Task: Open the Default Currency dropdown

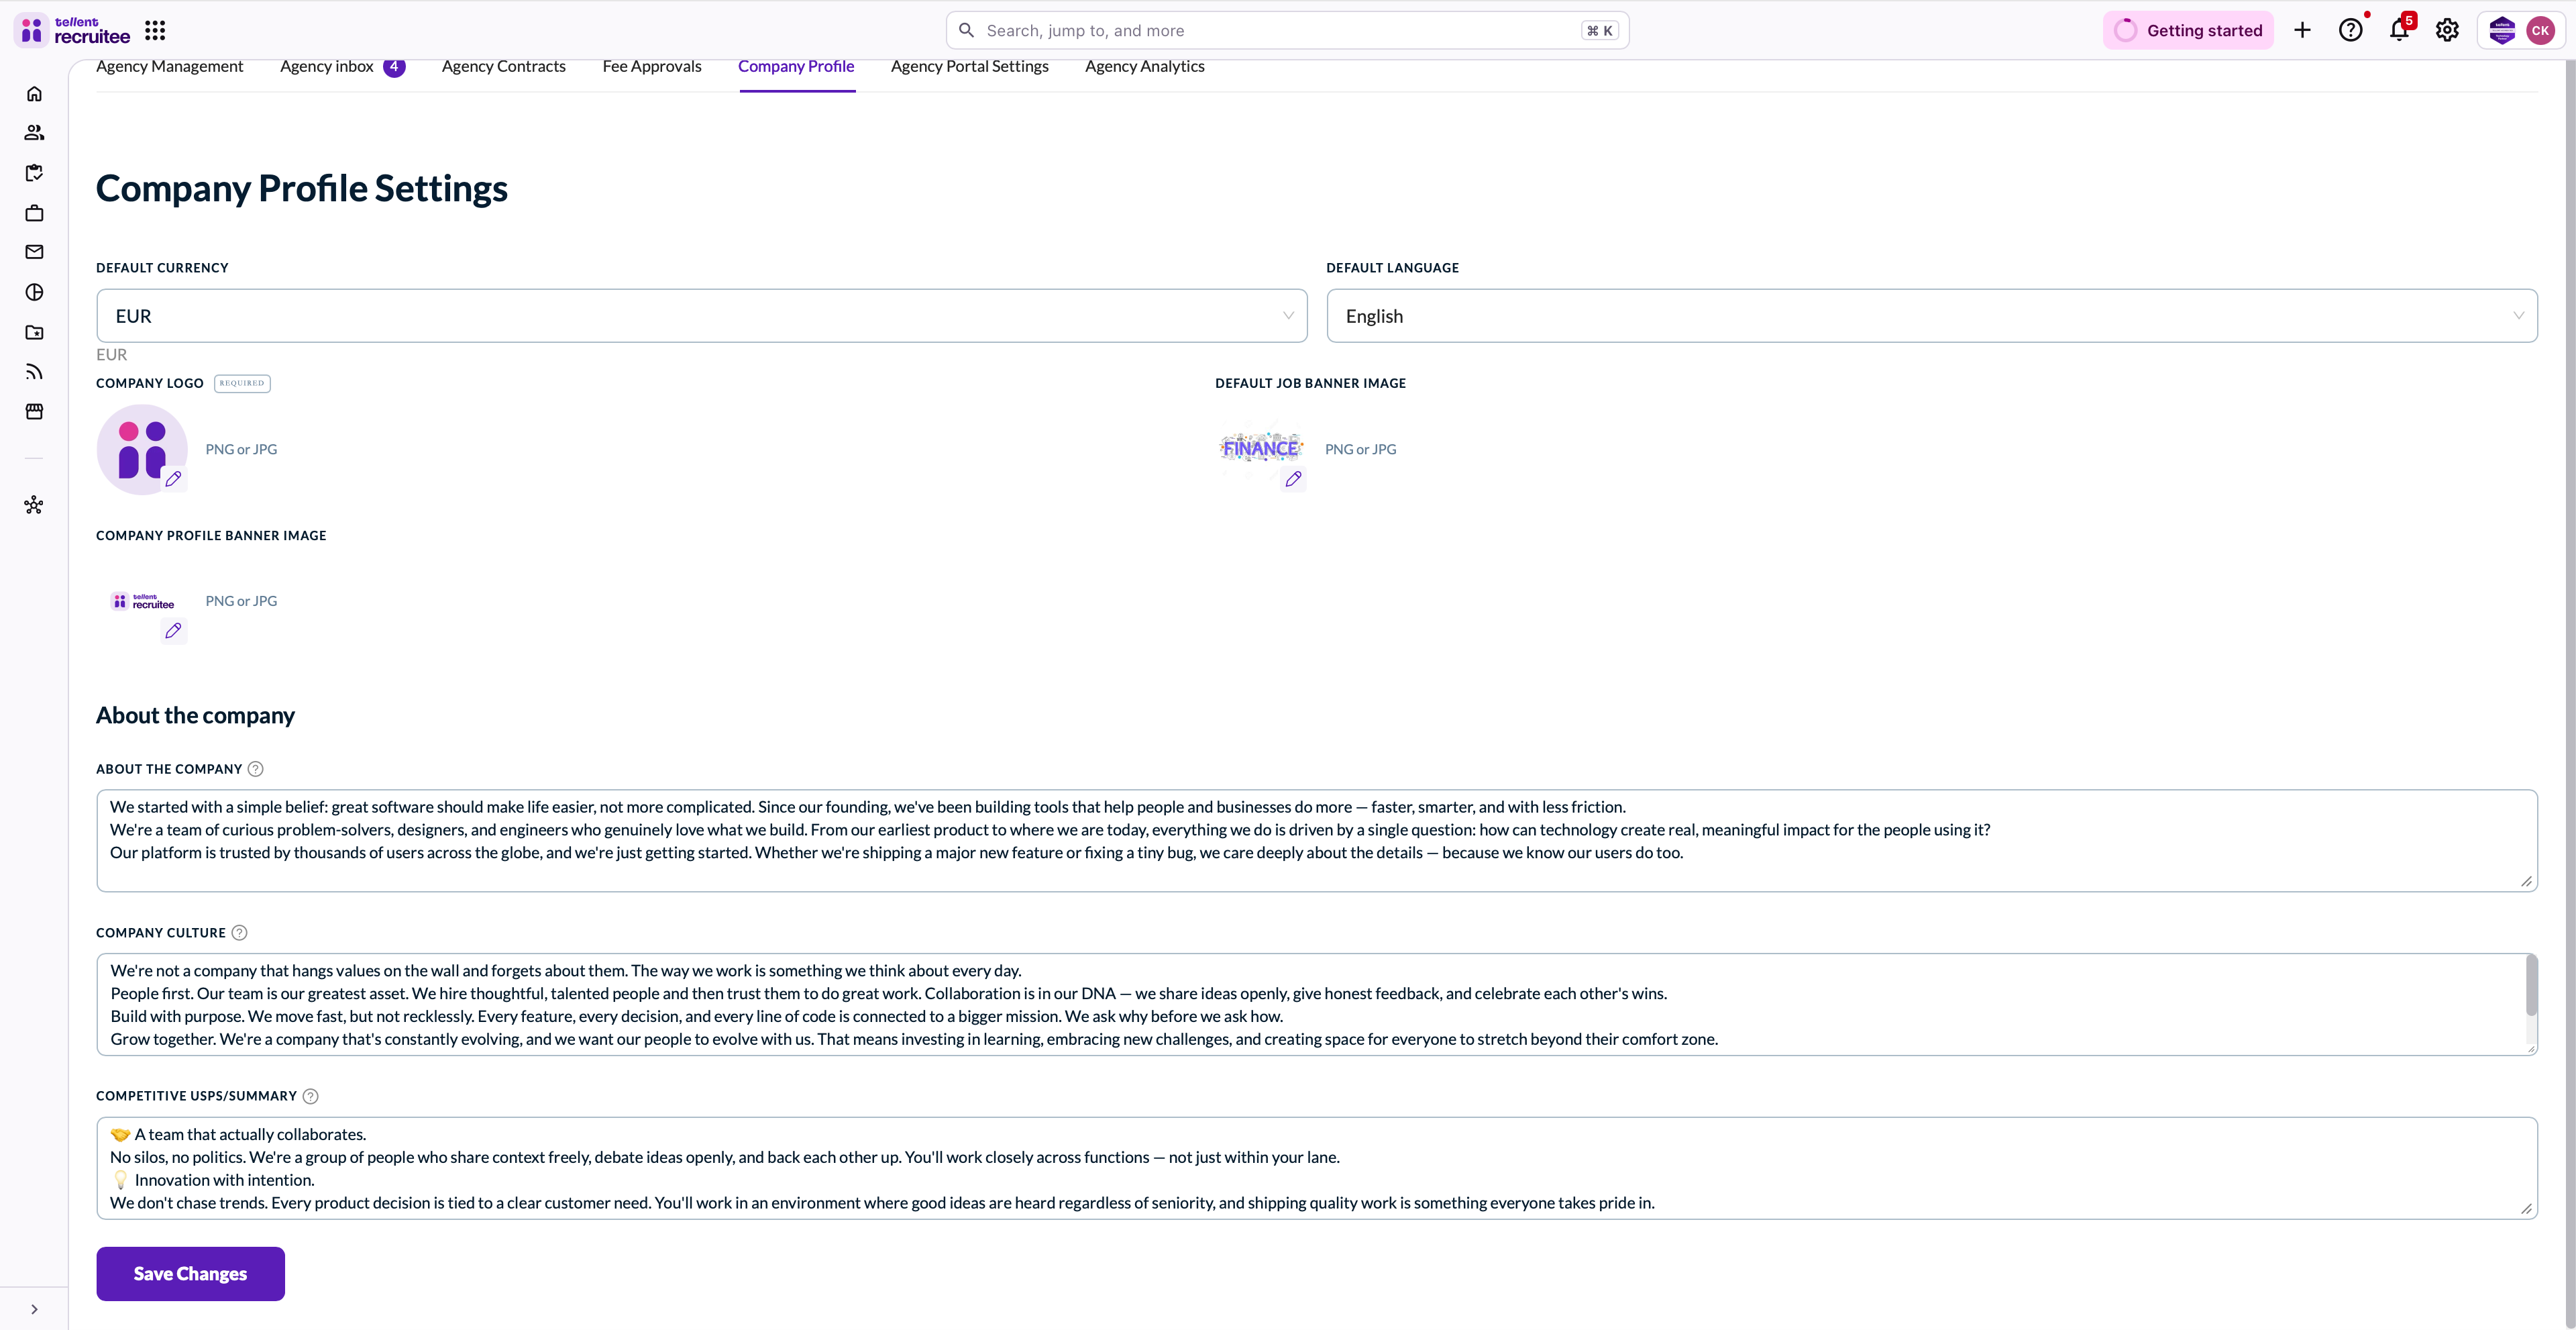Action: click(702, 316)
